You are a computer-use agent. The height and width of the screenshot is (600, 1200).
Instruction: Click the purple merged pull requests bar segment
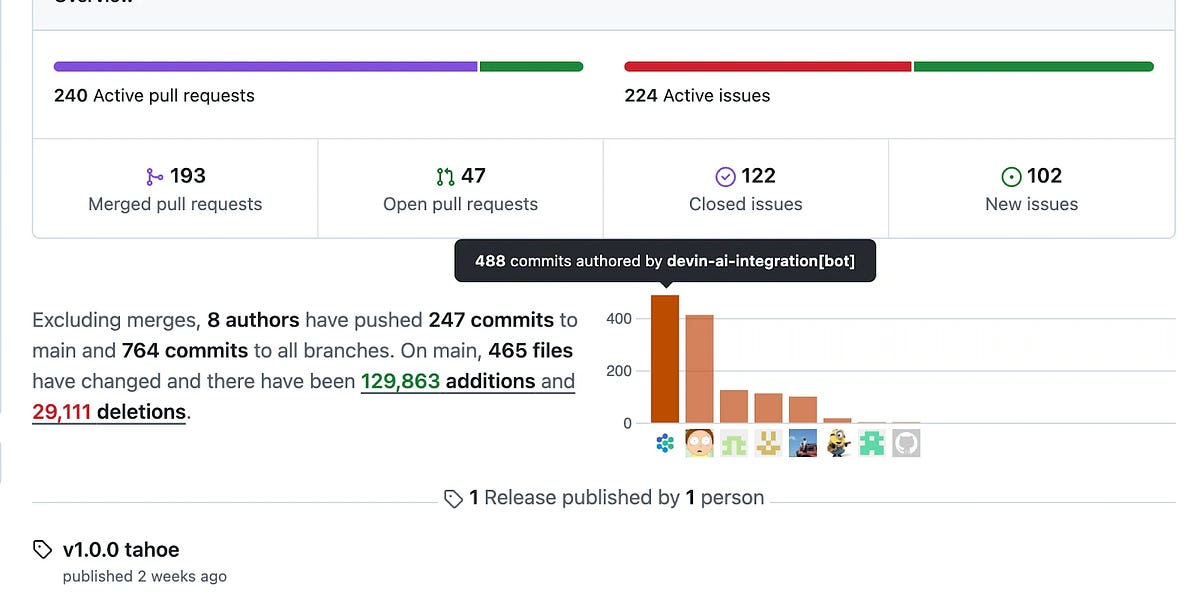(265, 67)
